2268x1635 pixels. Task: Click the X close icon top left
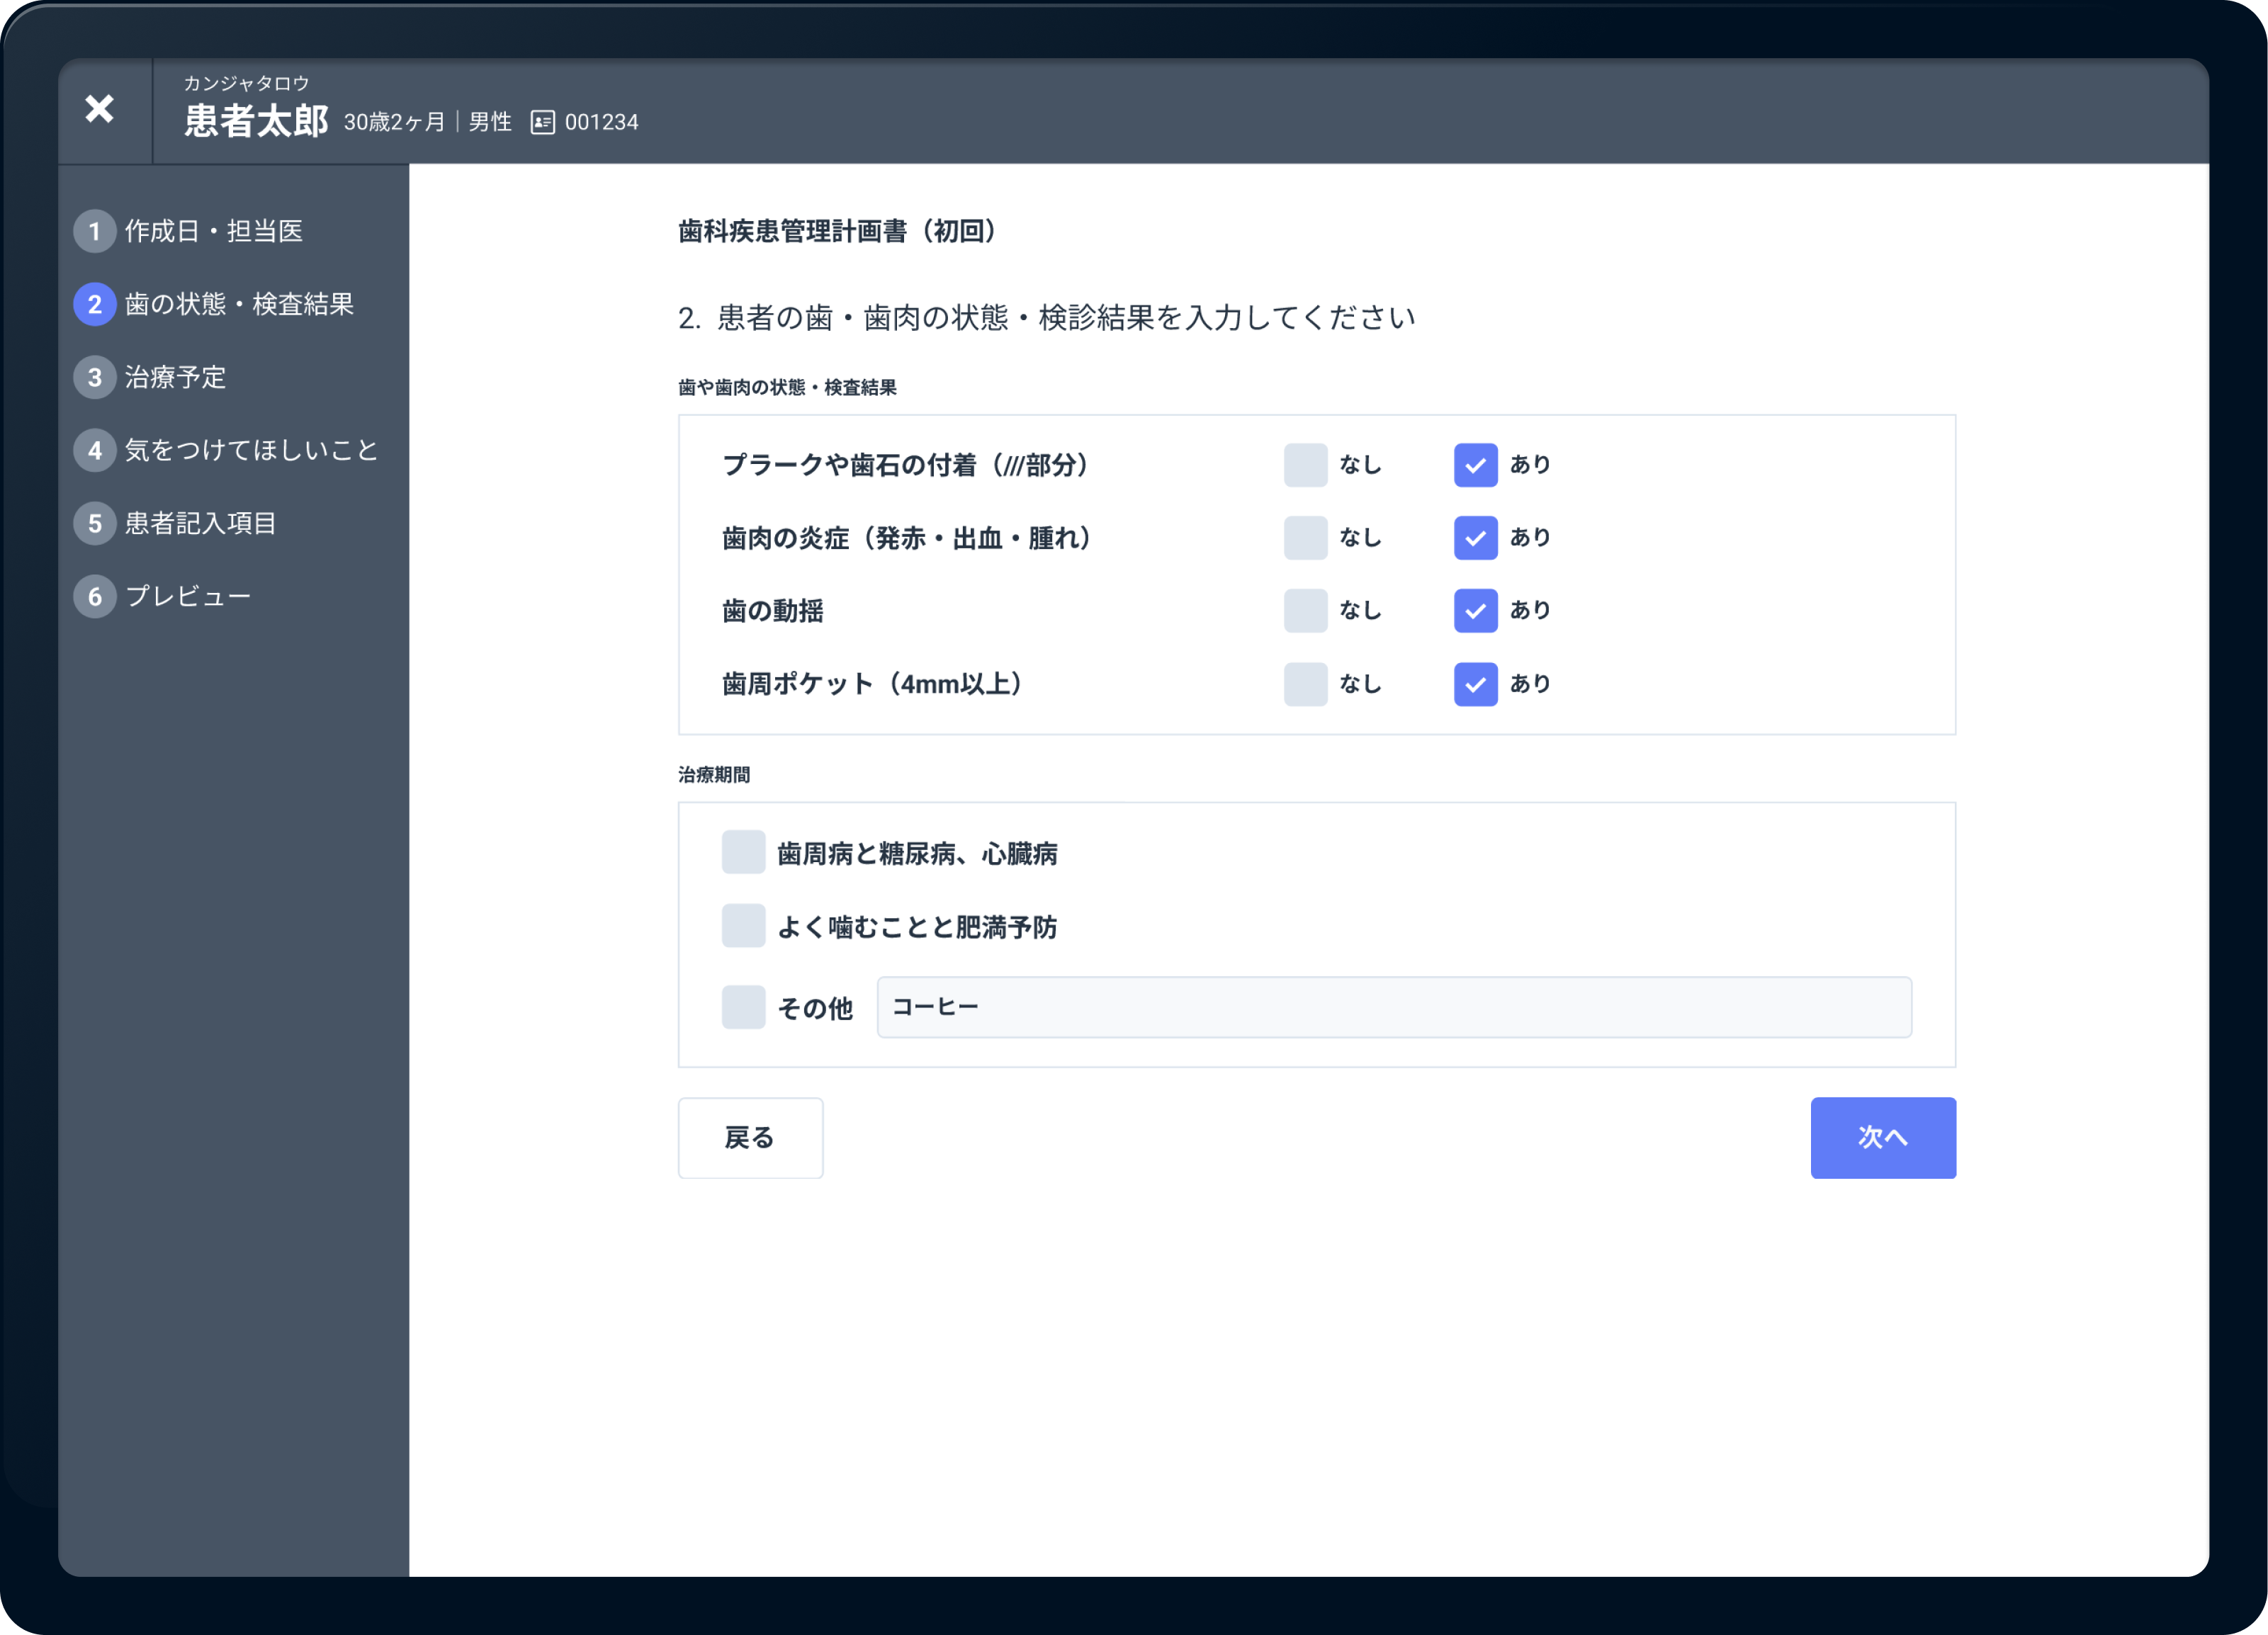pos(99,110)
